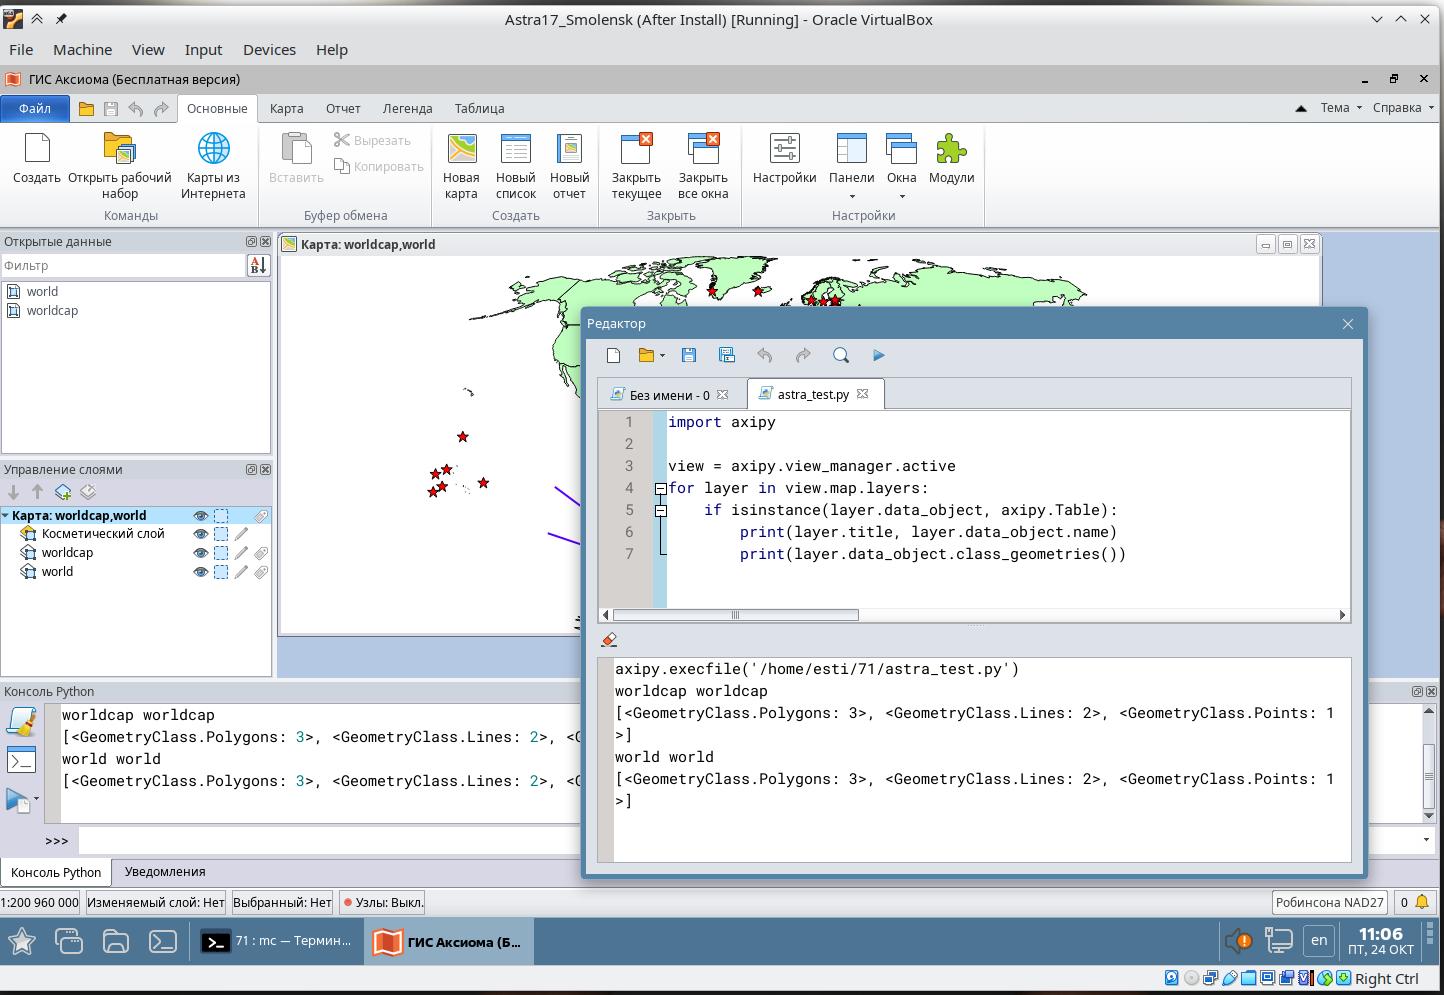The width and height of the screenshot is (1444, 995).
Task: Toggle visibility of the worldcap layer
Action: (200, 553)
